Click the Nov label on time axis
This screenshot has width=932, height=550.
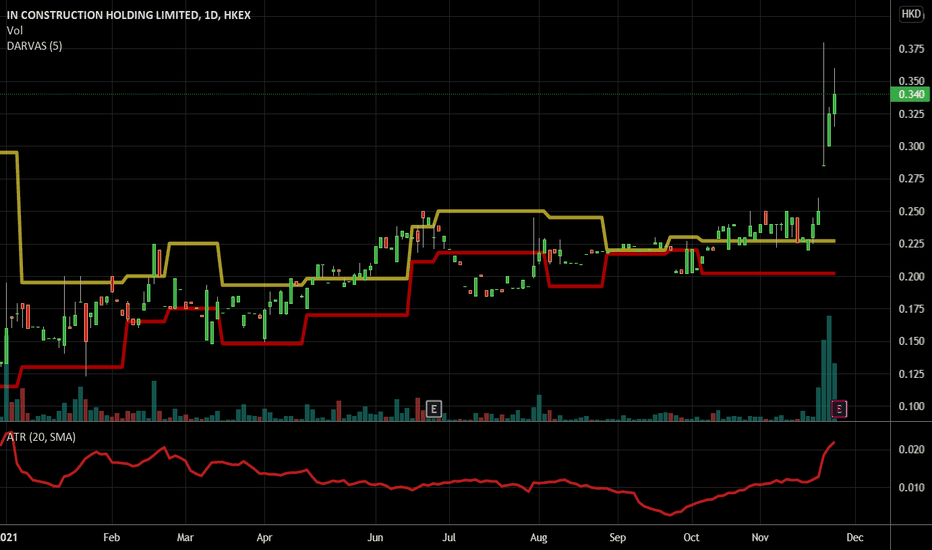pyautogui.click(x=760, y=538)
